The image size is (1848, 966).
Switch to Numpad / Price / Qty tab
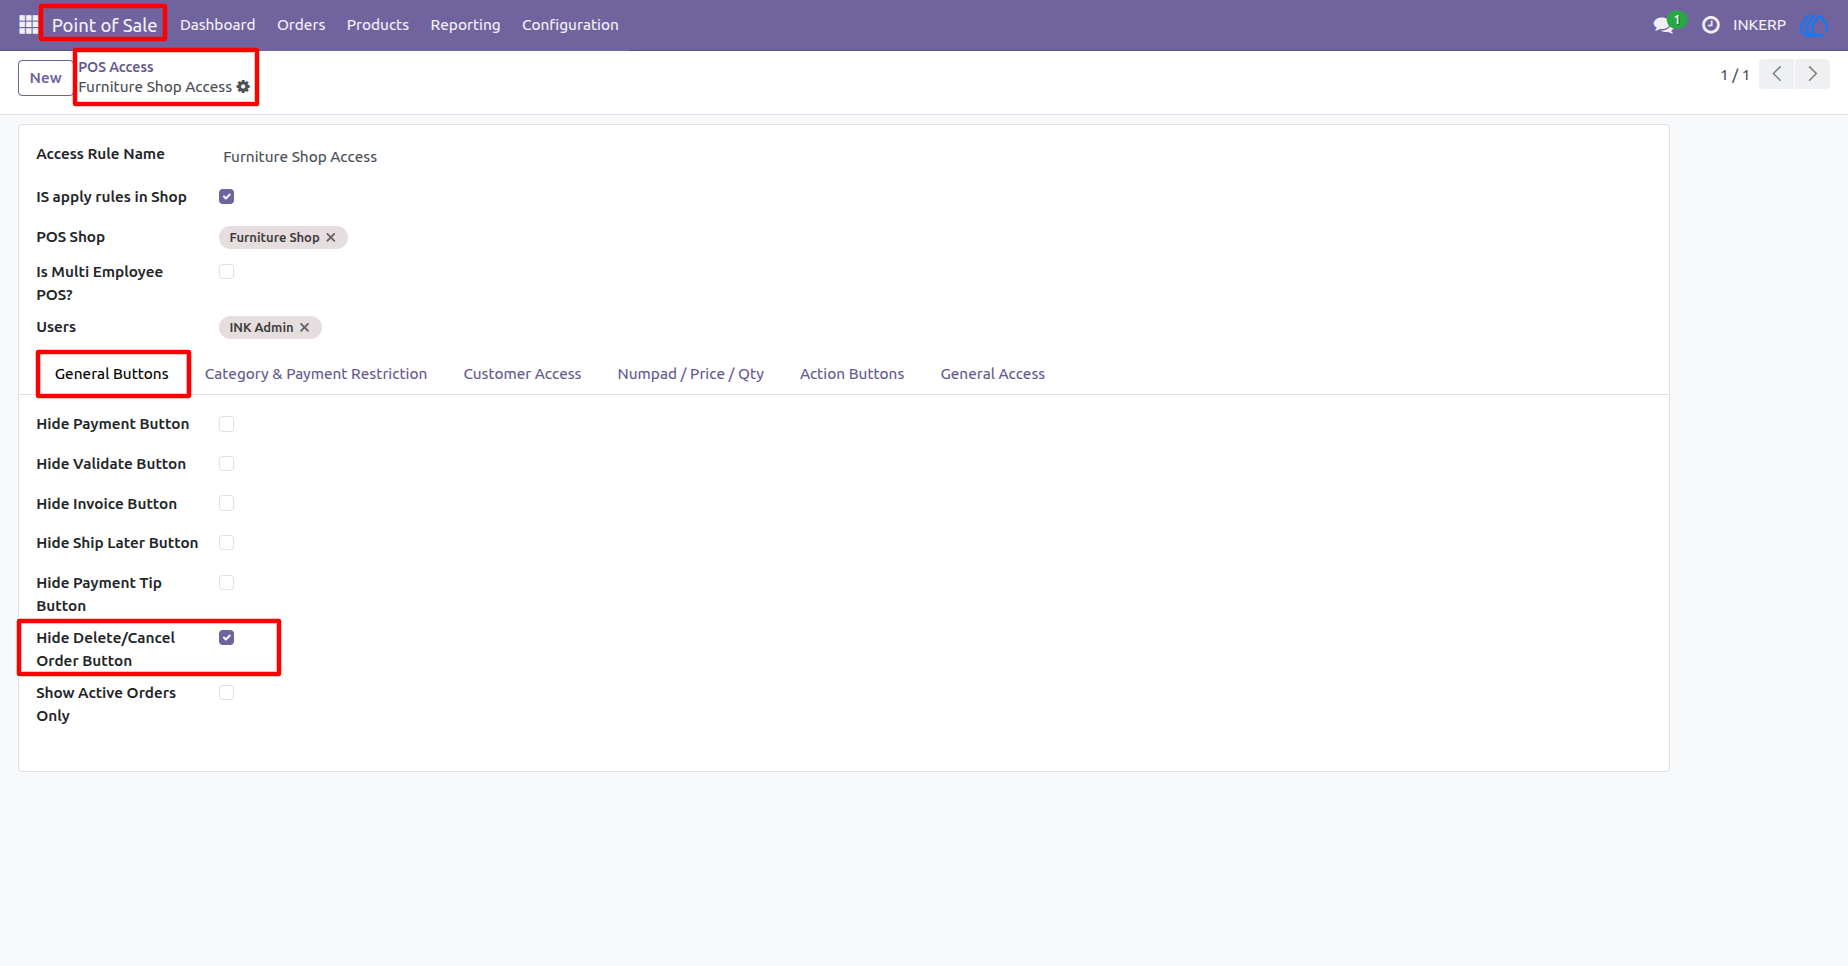pos(690,374)
